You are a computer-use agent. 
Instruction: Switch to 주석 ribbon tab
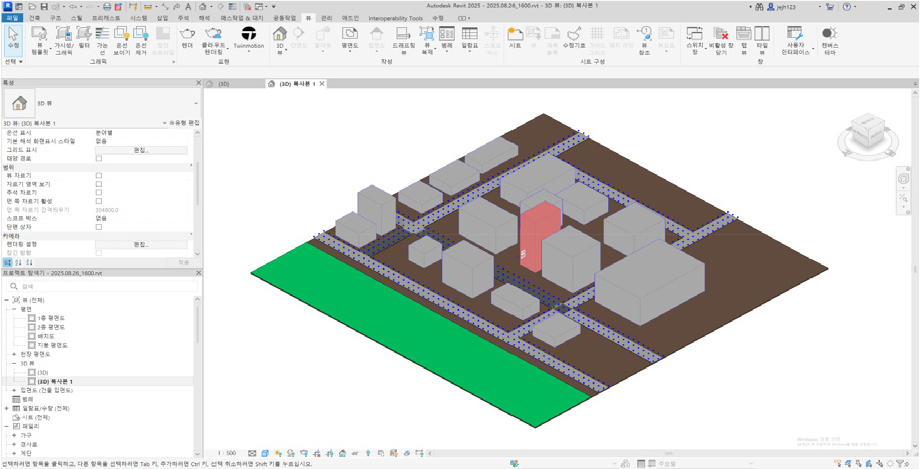(x=183, y=18)
